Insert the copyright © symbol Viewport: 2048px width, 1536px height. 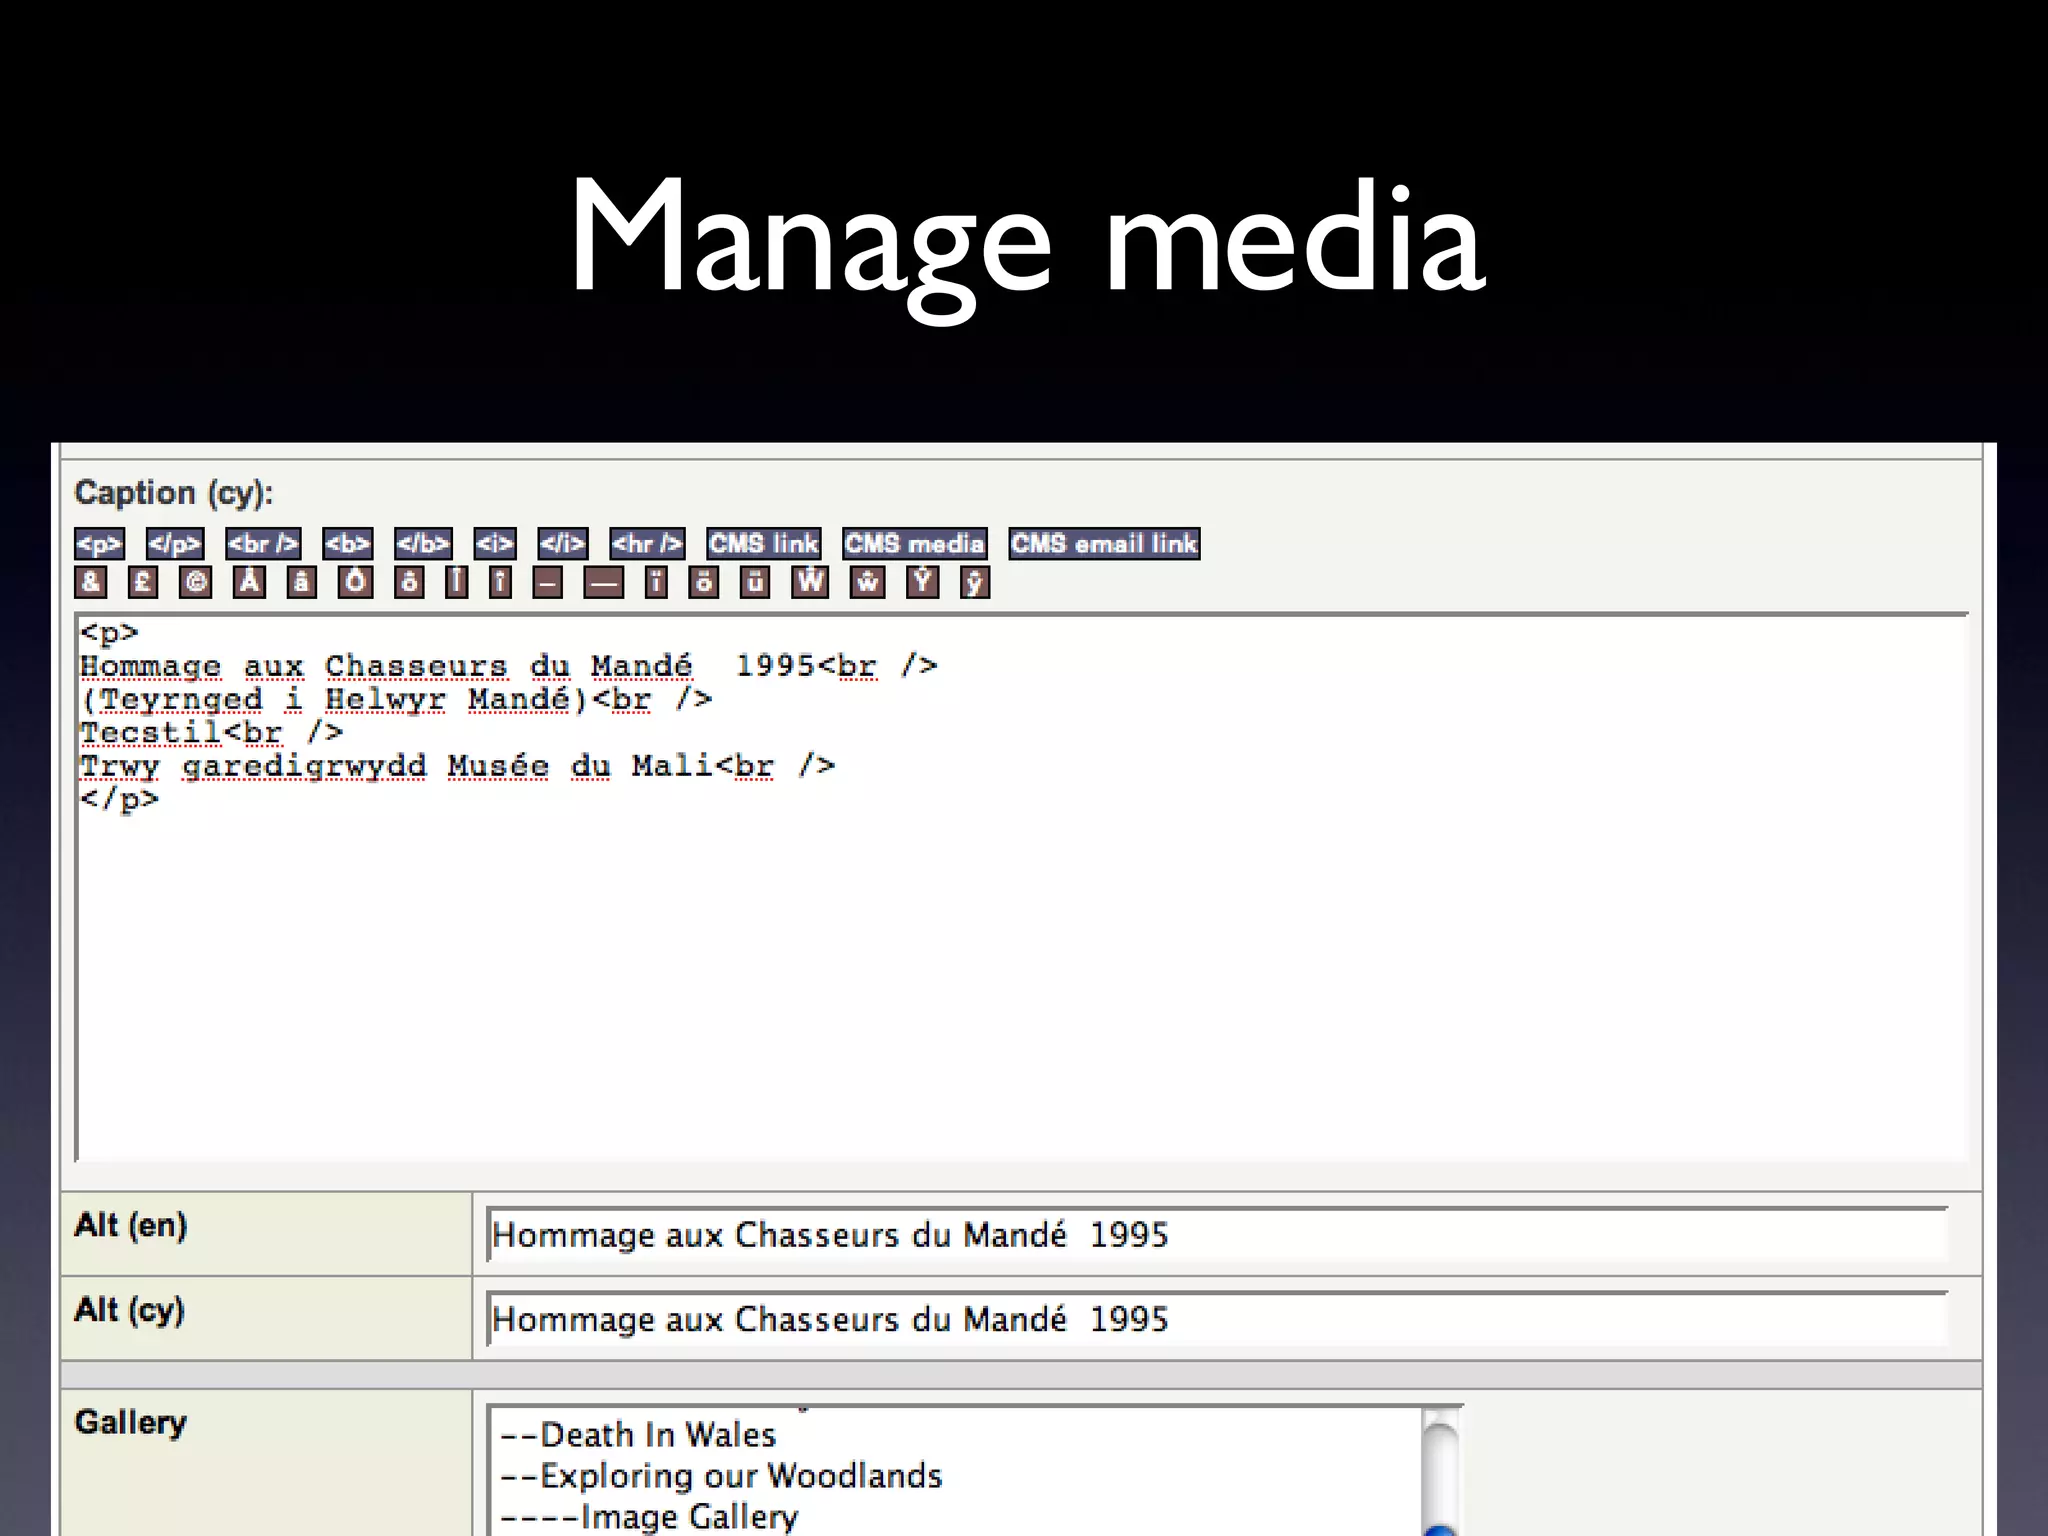coord(196,582)
